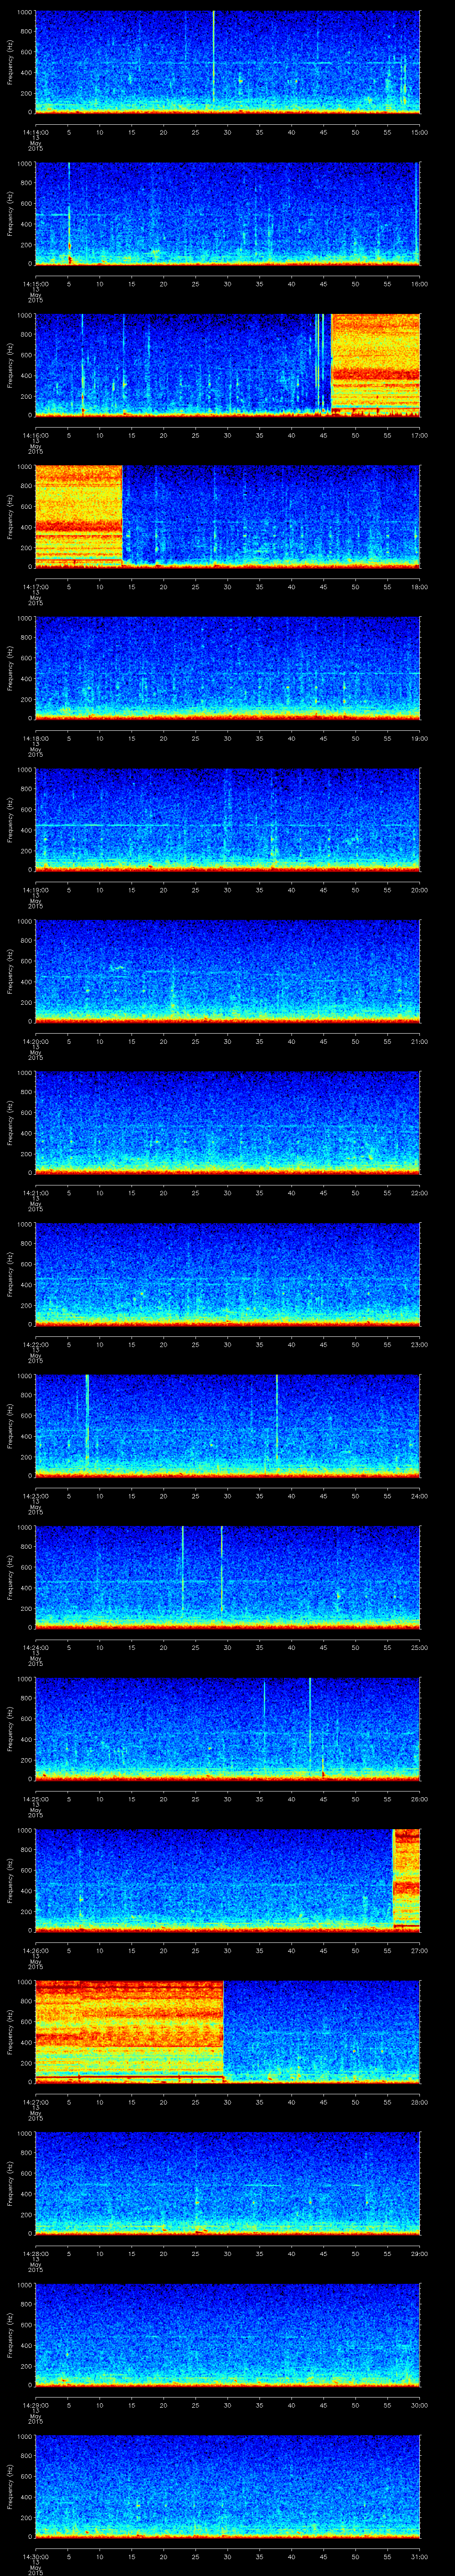This screenshot has height=2576, width=455.
Task: Click the '28:00' end time label
Action: [419, 2101]
